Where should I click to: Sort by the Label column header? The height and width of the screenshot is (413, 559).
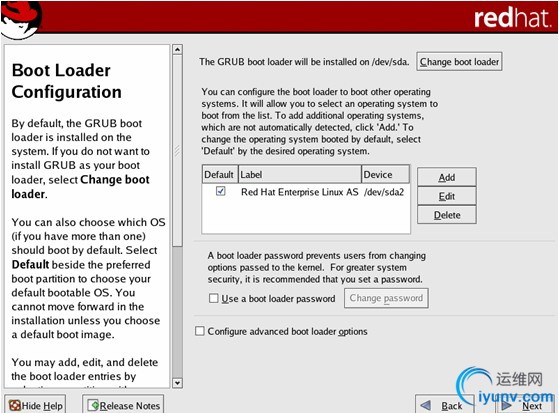[299, 174]
